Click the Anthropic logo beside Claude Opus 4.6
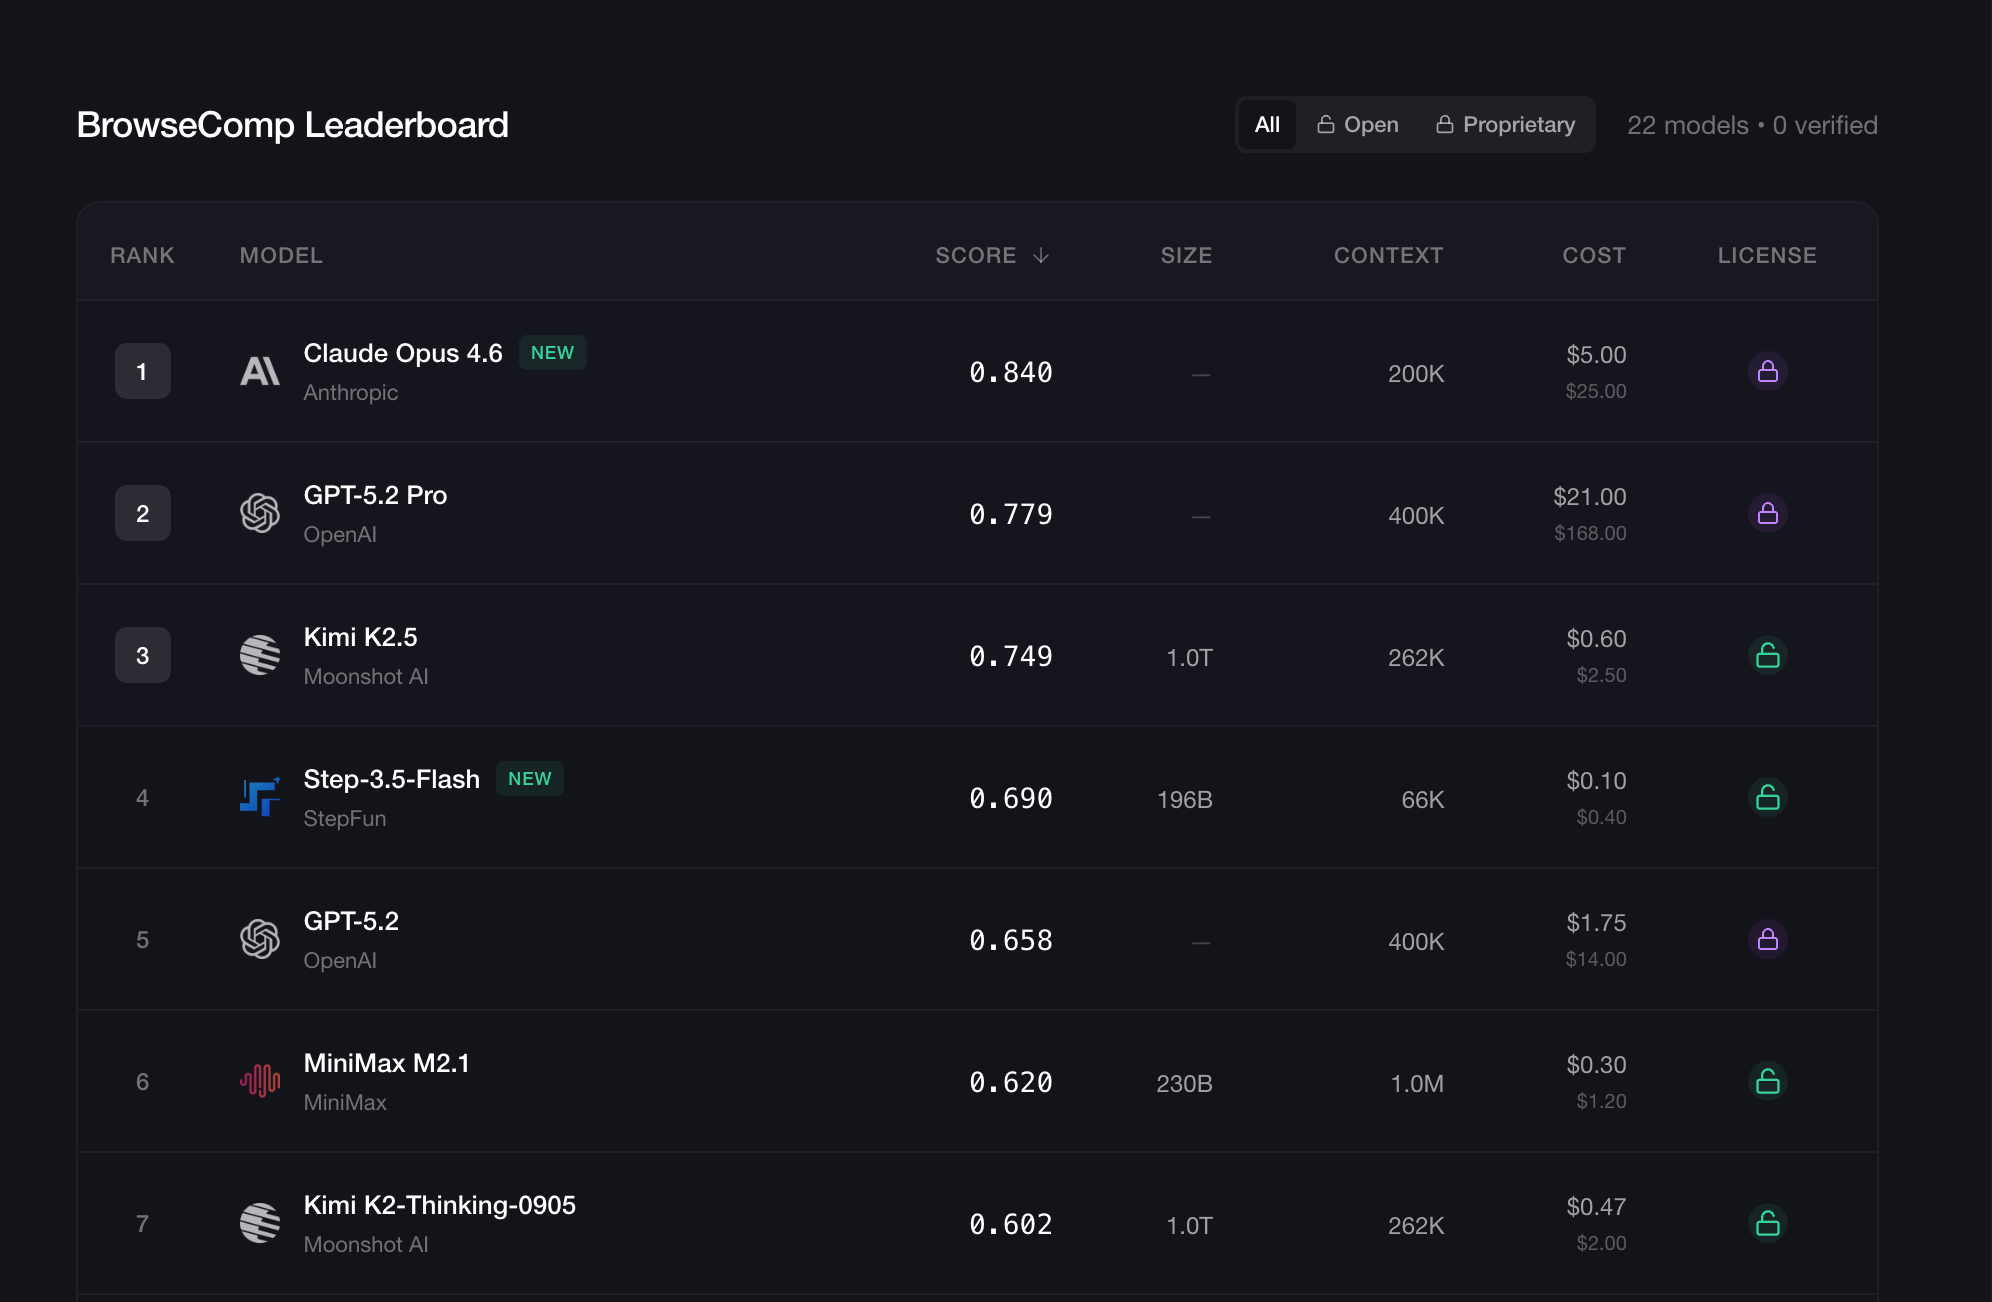 tap(260, 372)
